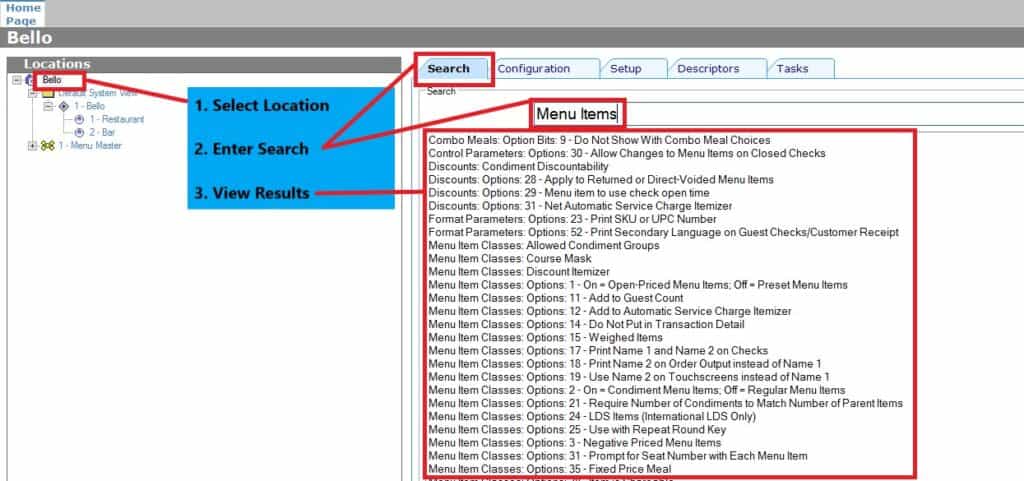
Task: Select 1 - Bello property in tree
Action: pos(89,106)
